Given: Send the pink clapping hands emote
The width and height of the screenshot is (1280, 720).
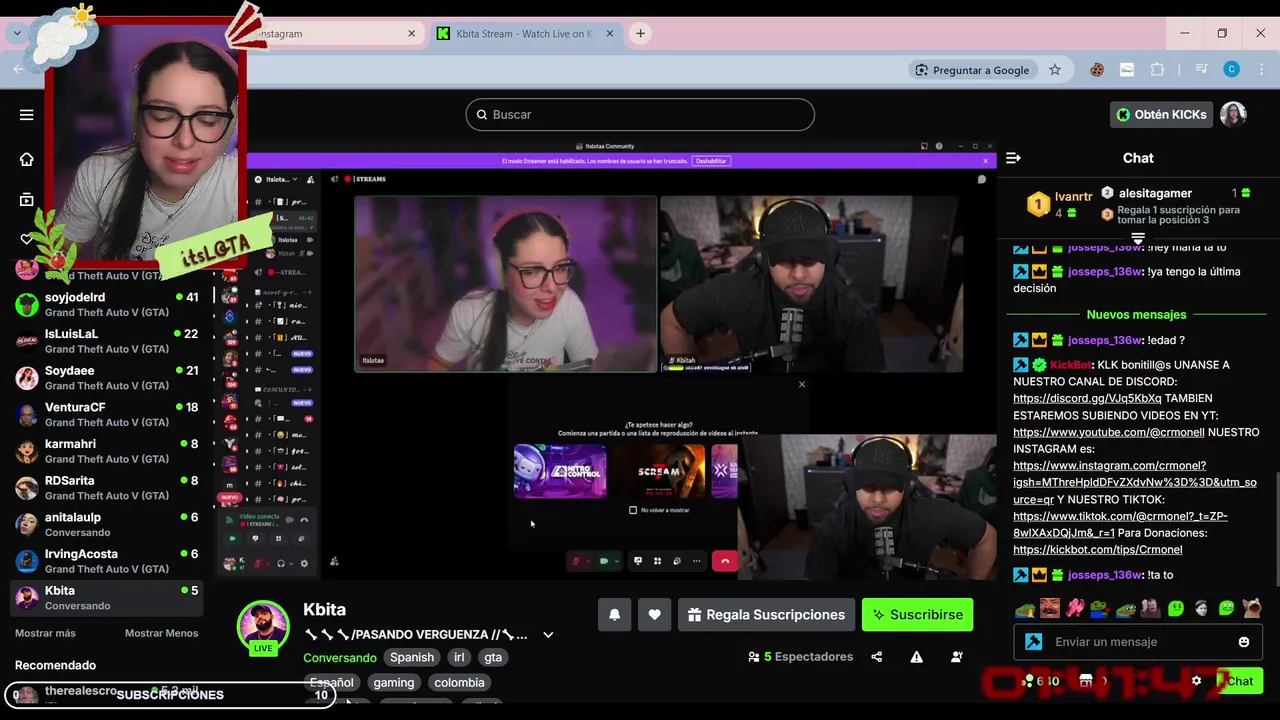Looking at the screenshot, I should 1075,608.
